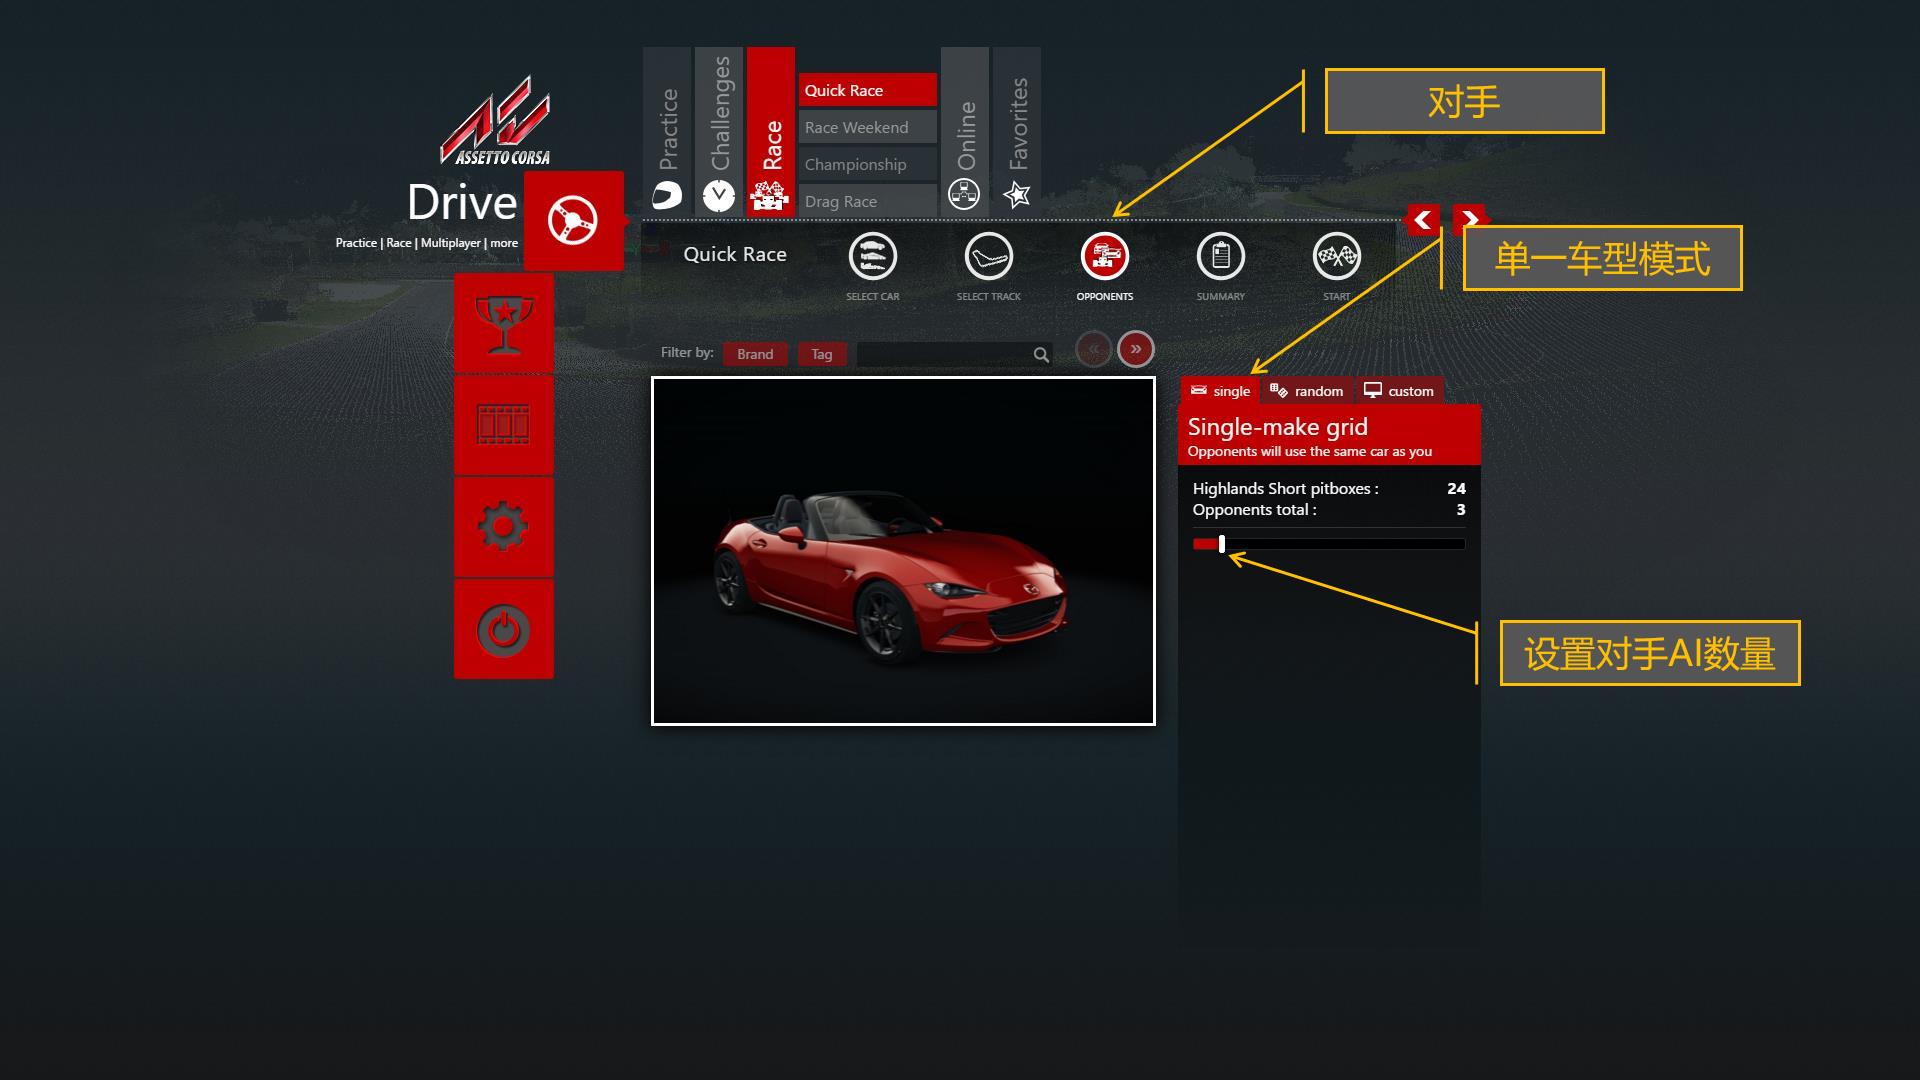Open the Favorites star tab

point(1017,131)
